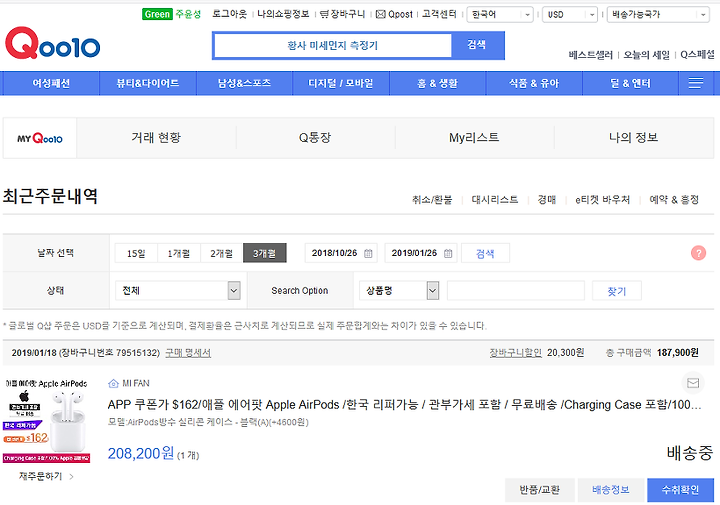This screenshot has width=720, height=505.
Task: Switch to the My리스트 tab
Action: click(x=474, y=138)
